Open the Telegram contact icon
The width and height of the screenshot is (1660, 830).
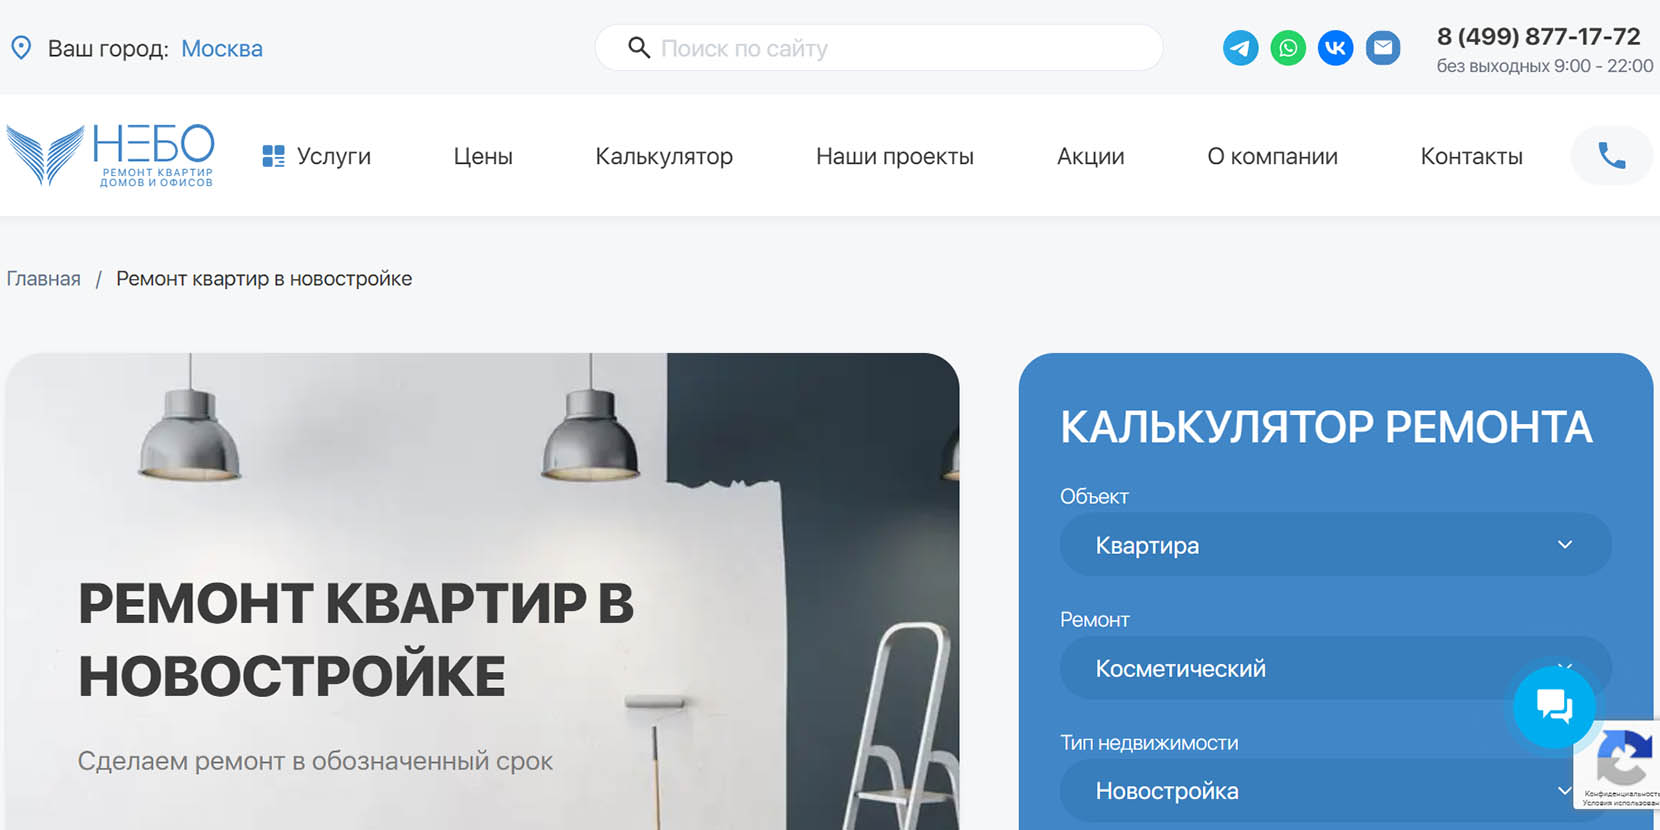pyautogui.click(x=1240, y=48)
